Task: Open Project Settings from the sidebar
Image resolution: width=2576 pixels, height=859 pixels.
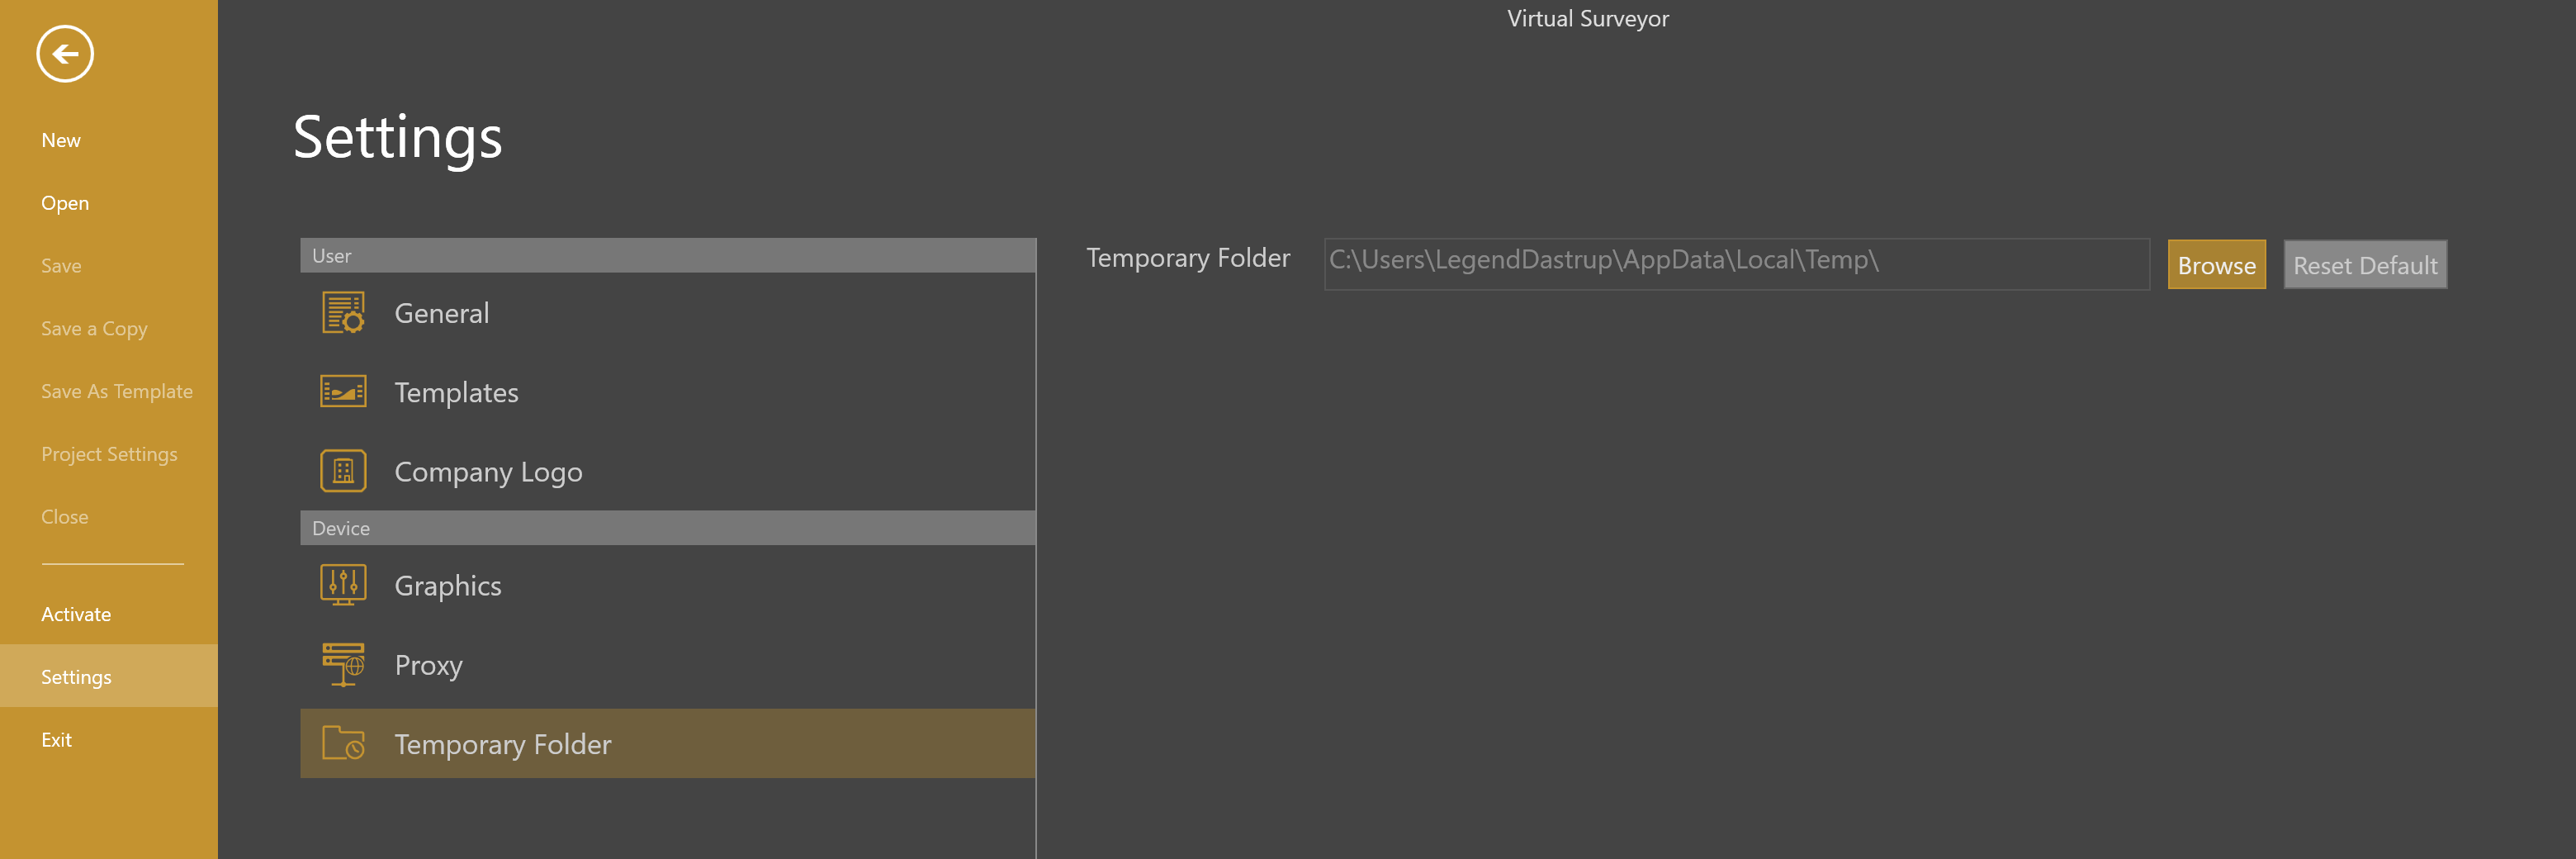Action: click(109, 453)
